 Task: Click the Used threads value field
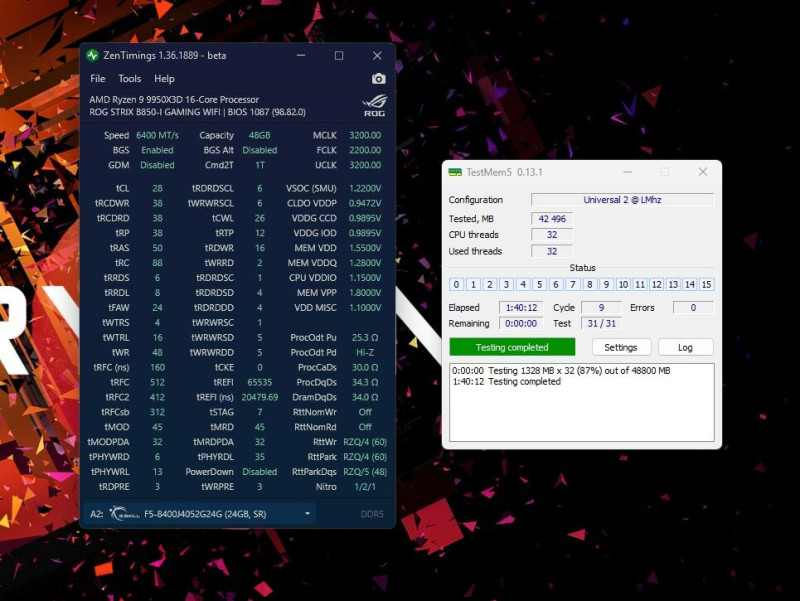coord(552,251)
